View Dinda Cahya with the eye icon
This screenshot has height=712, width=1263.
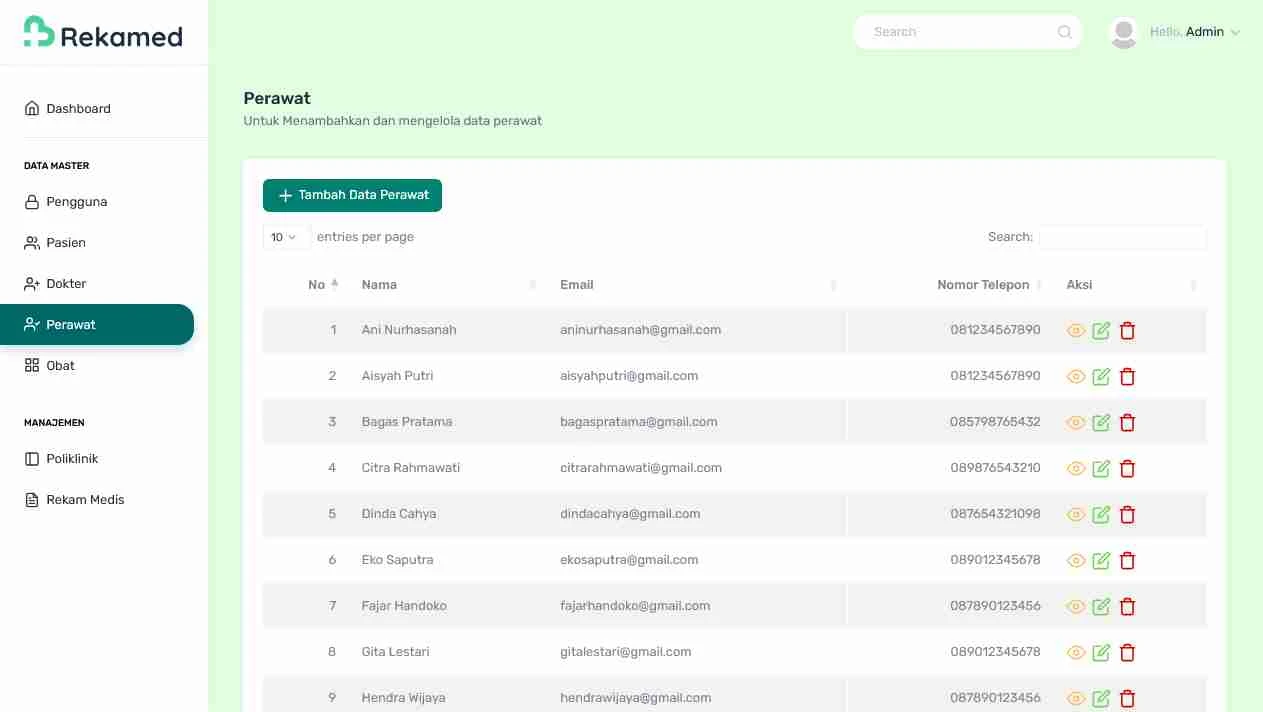tap(1076, 515)
